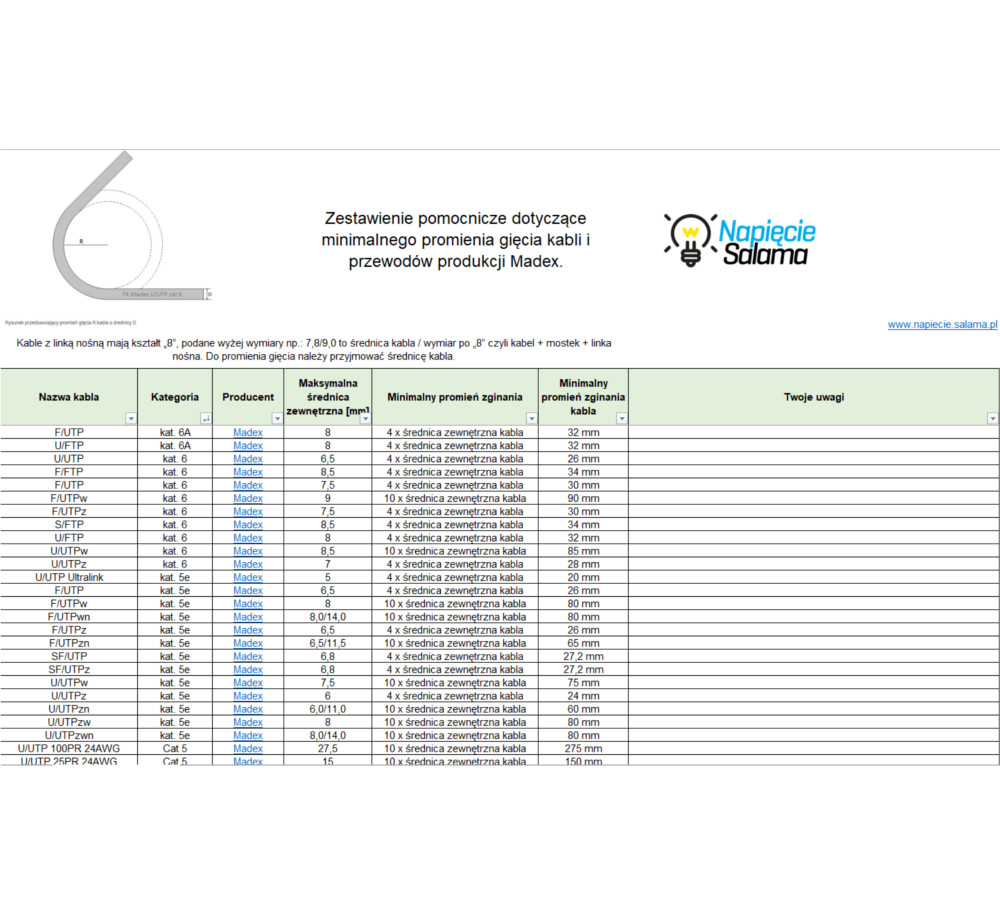The height and width of the screenshot is (915, 1000).
Task: Follow the Madex link in the U/UTP 100PR 24AWG row
Action: (x=248, y=748)
